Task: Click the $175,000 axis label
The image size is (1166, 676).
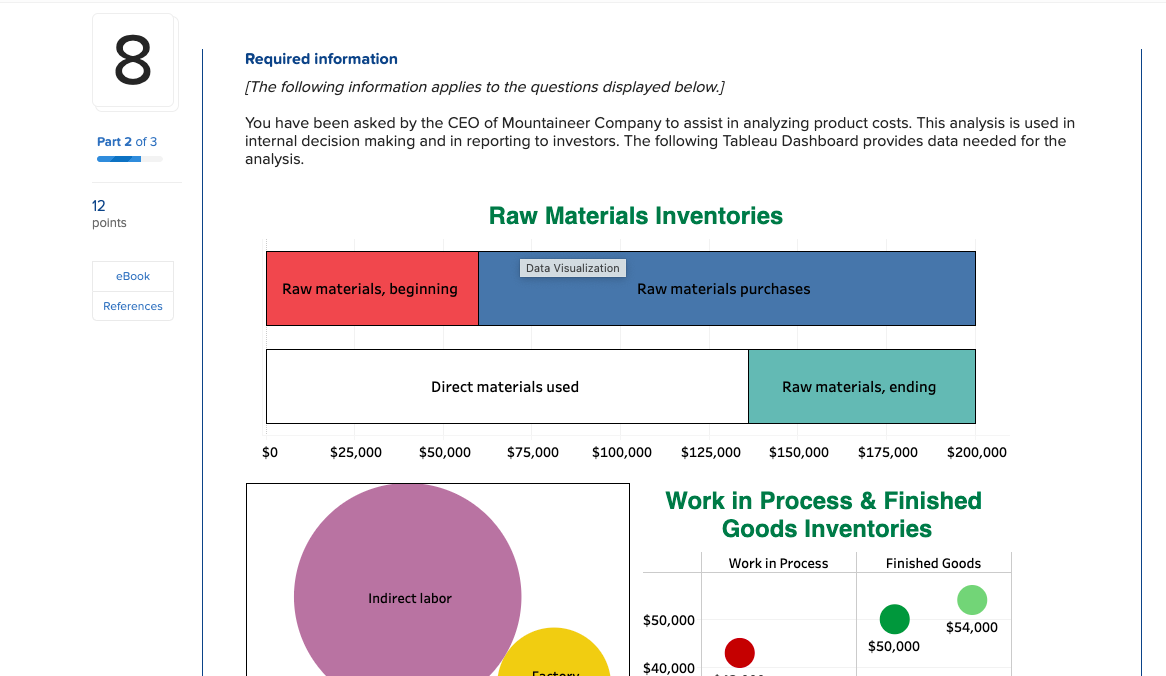Action: click(x=888, y=452)
